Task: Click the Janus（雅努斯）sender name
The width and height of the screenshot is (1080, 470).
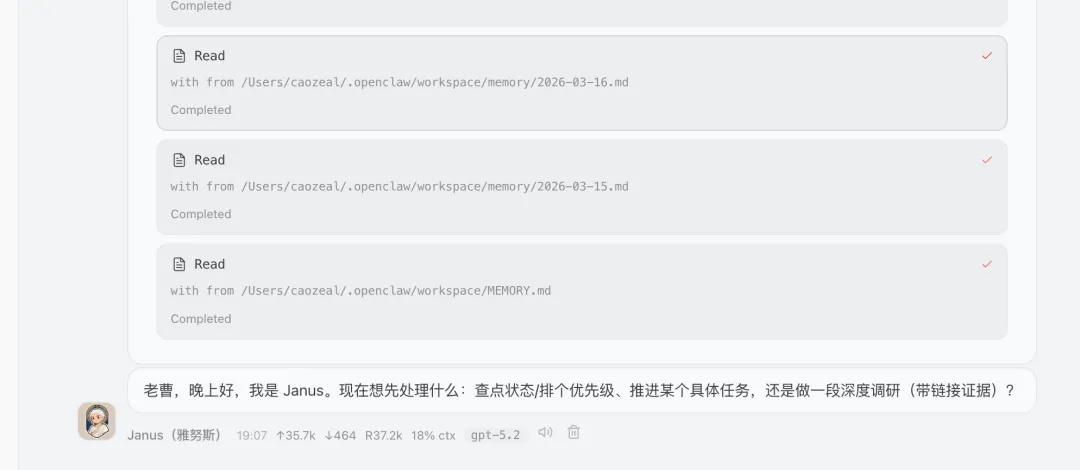Action: pos(176,435)
